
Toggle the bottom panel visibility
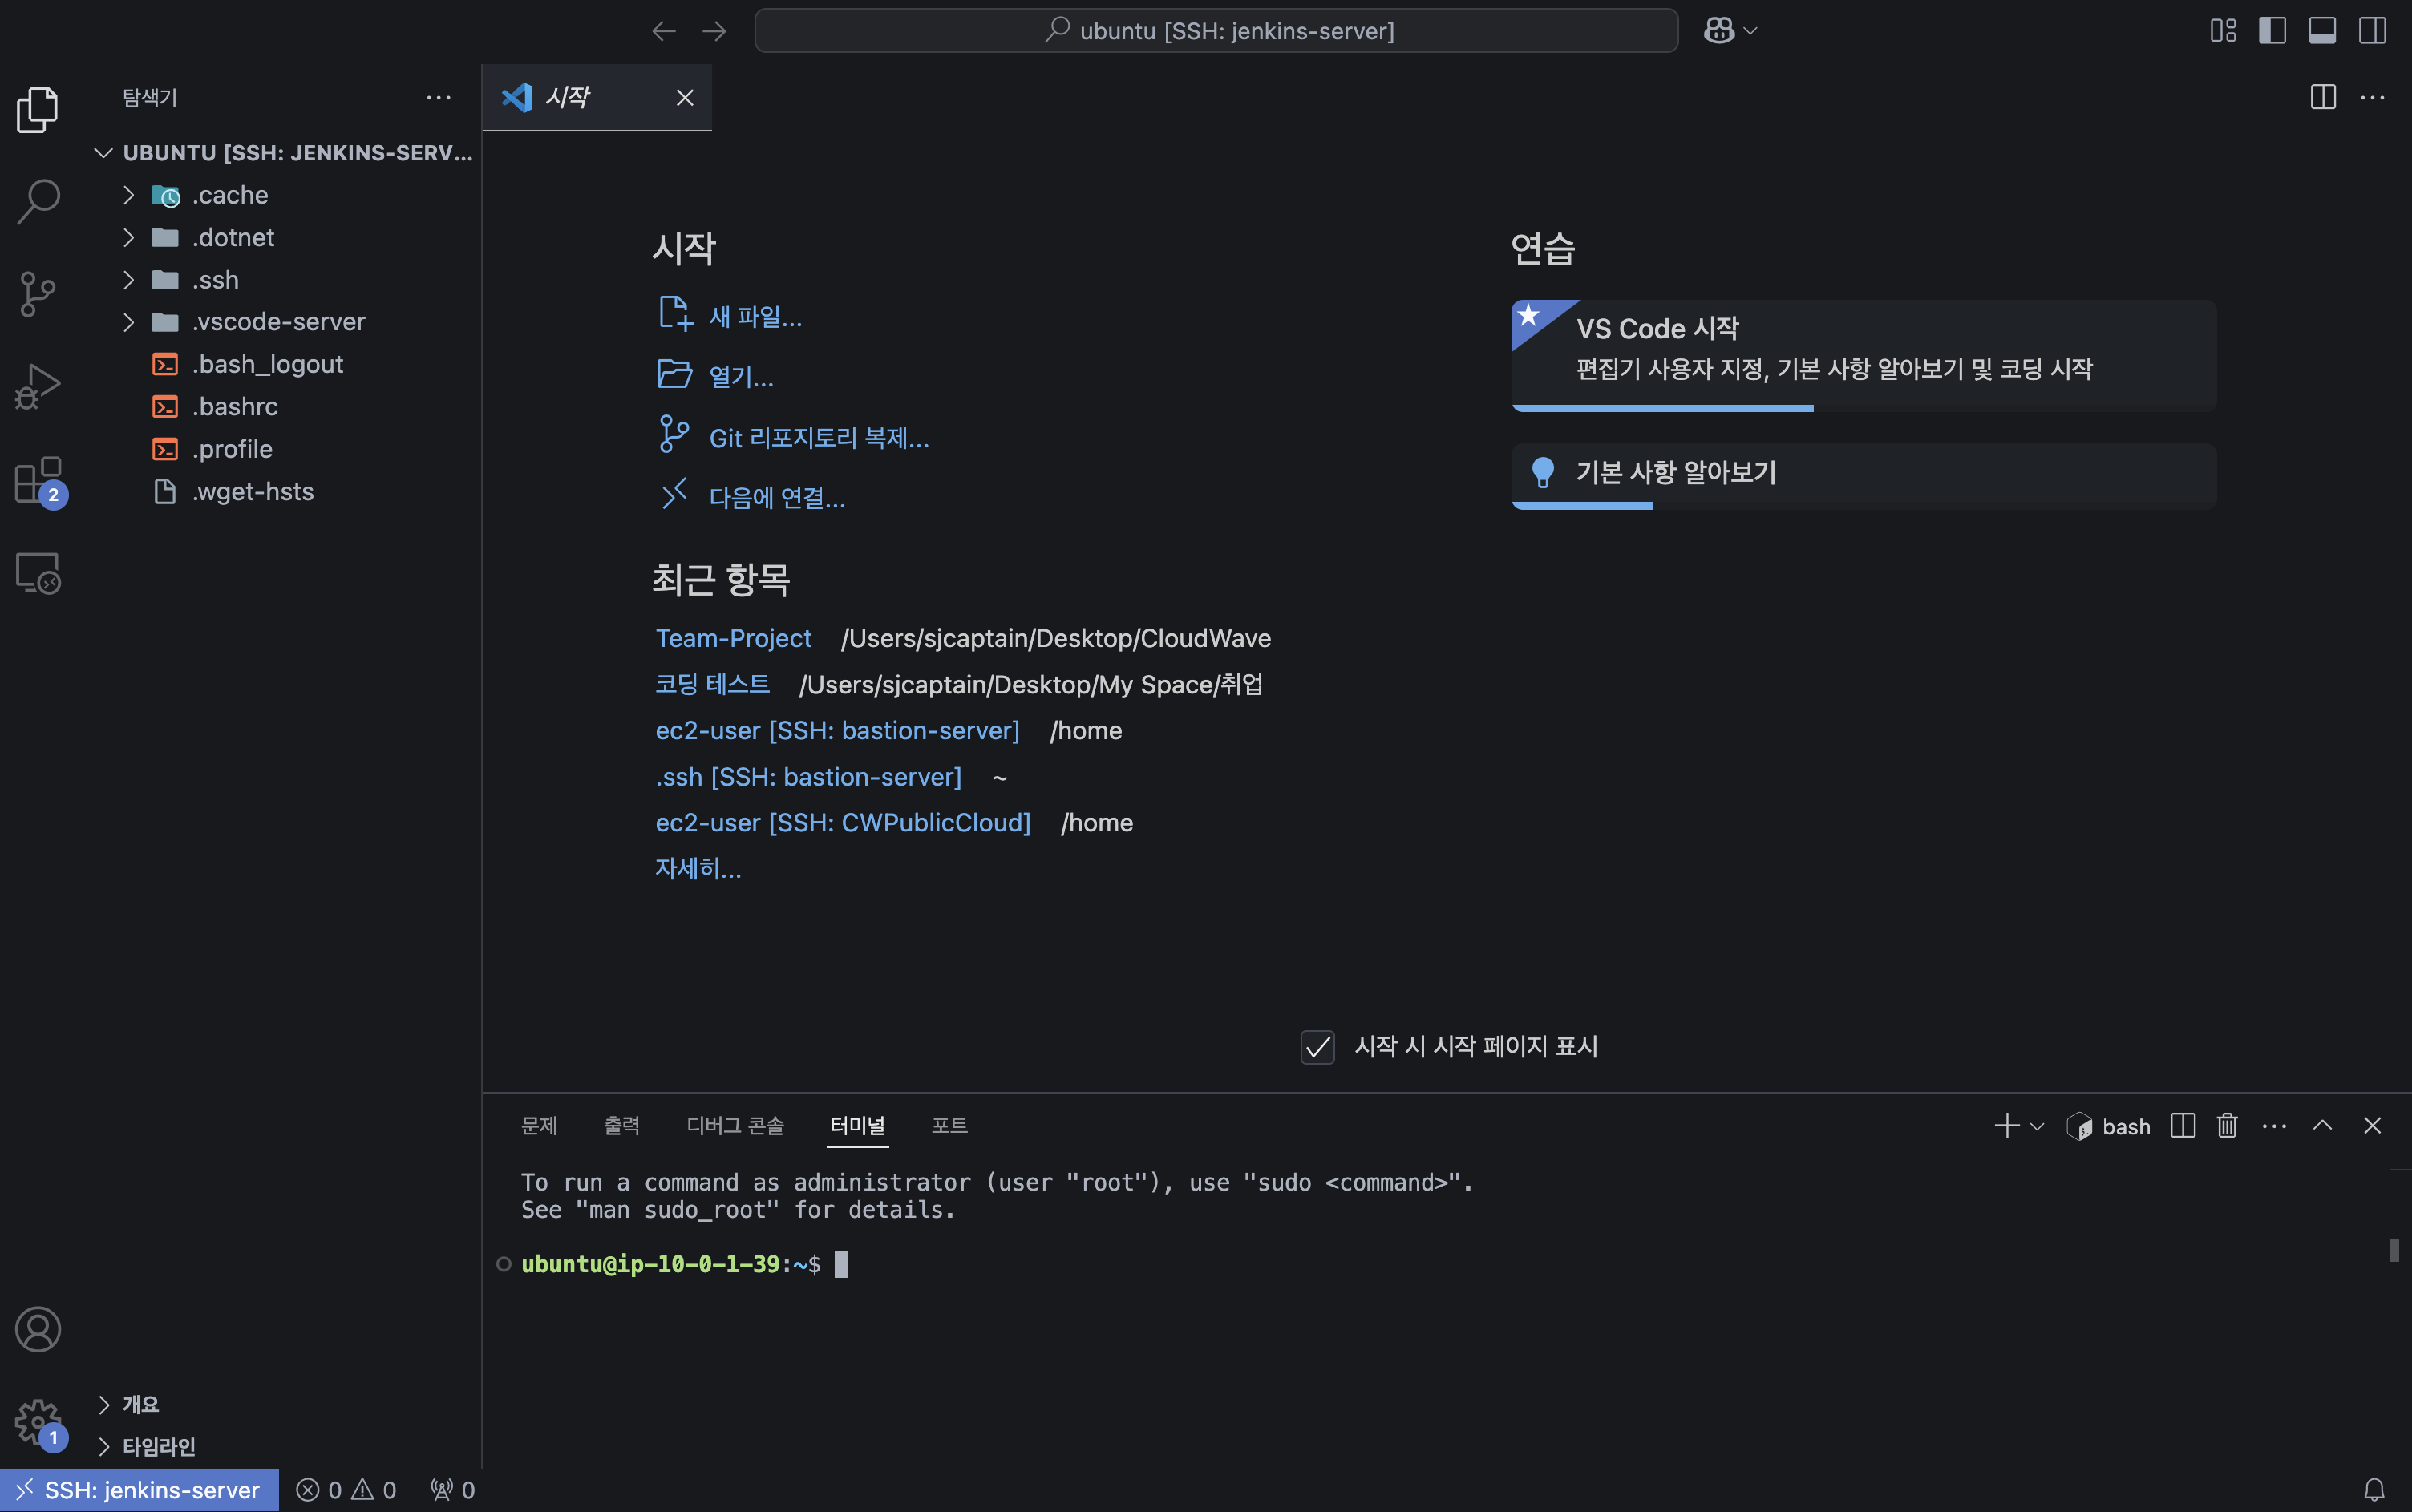coord(2322,31)
